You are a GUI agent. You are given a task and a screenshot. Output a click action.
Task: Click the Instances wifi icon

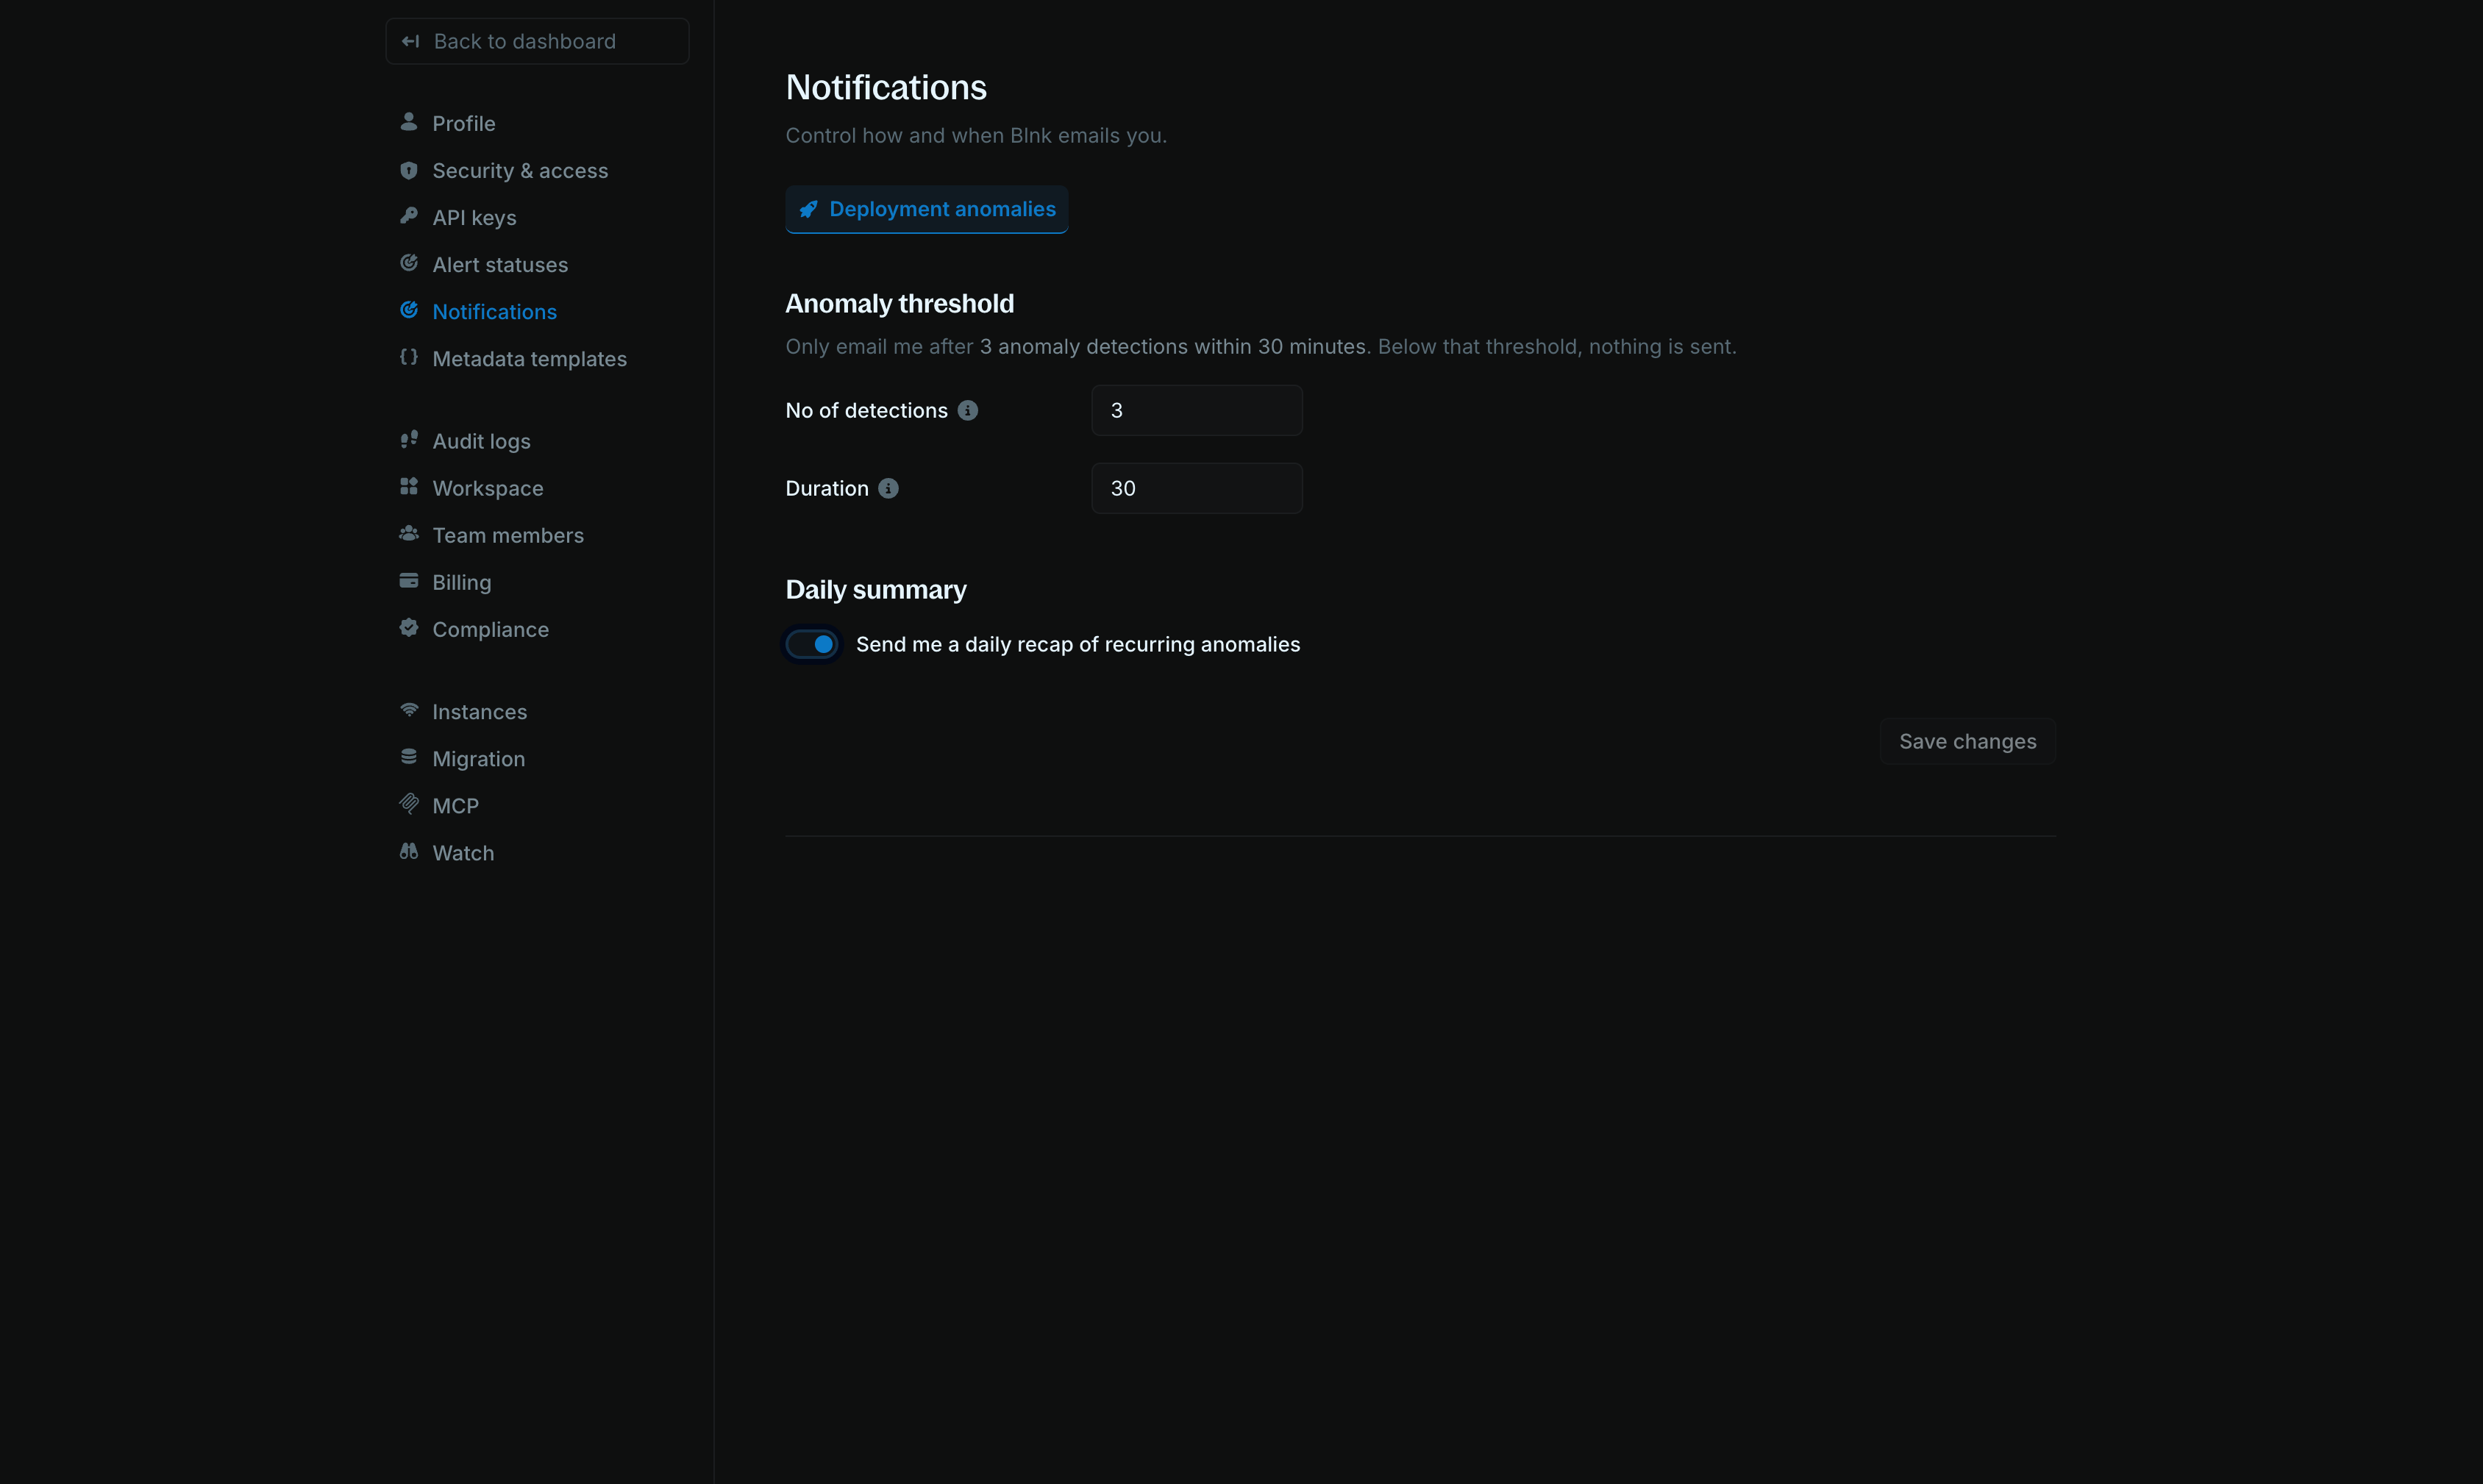coord(408,710)
